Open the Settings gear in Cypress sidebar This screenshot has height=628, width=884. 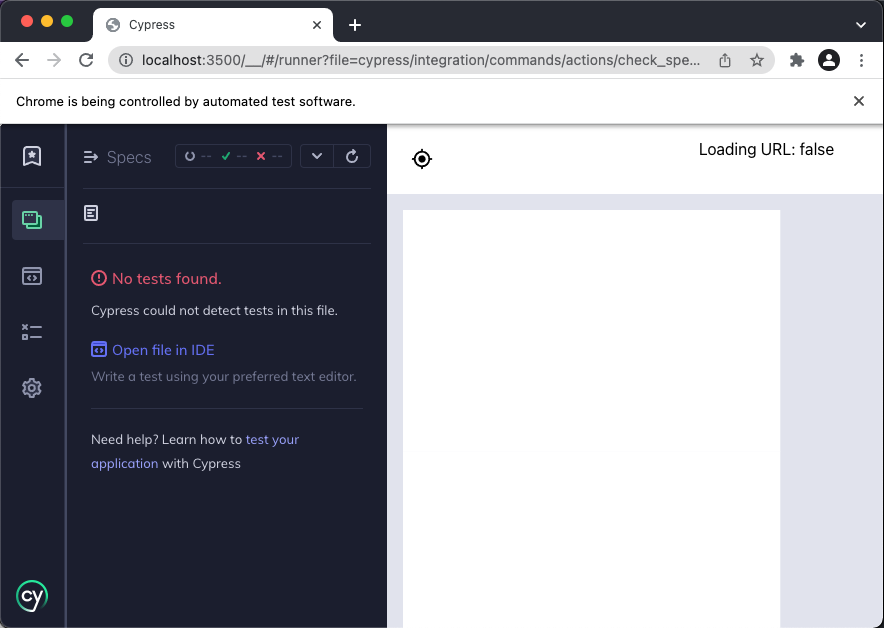(x=32, y=388)
